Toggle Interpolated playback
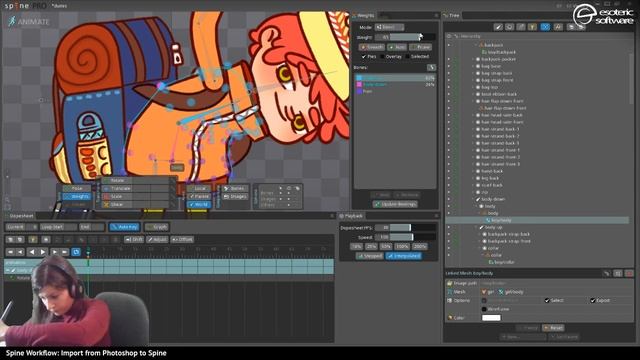 click(x=404, y=256)
